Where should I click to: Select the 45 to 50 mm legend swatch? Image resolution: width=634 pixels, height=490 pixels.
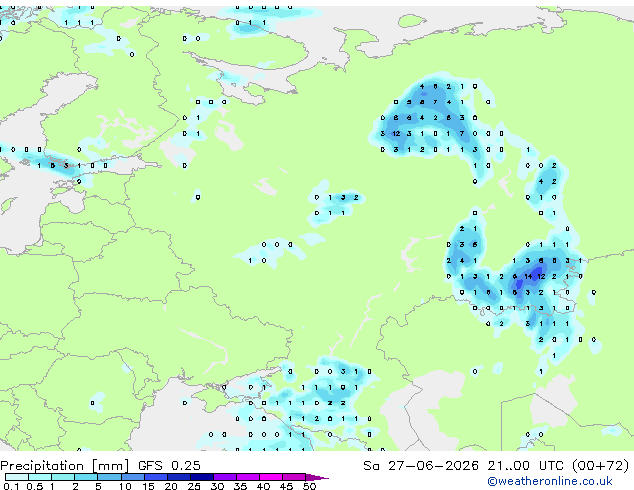[294, 477]
